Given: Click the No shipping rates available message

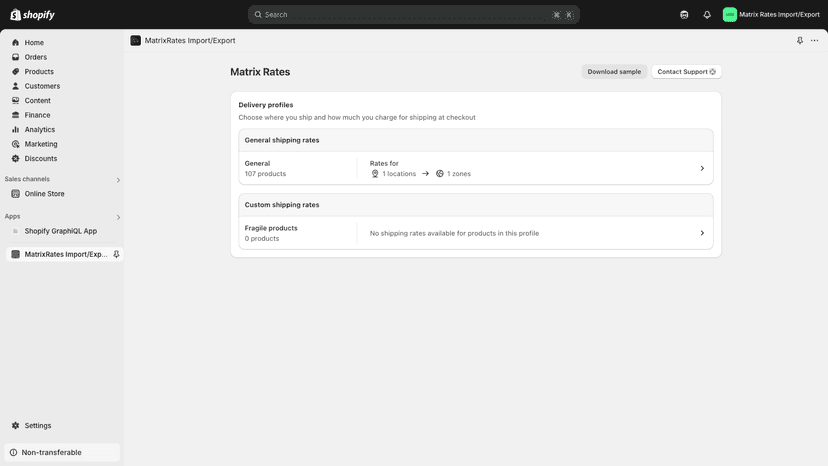Looking at the screenshot, I should click(x=454, y=234).
